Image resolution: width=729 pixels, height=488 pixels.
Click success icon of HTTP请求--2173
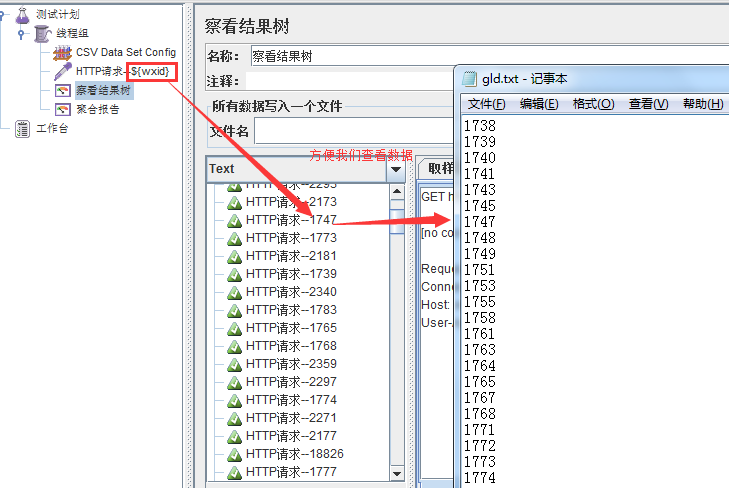click(234, 203)
